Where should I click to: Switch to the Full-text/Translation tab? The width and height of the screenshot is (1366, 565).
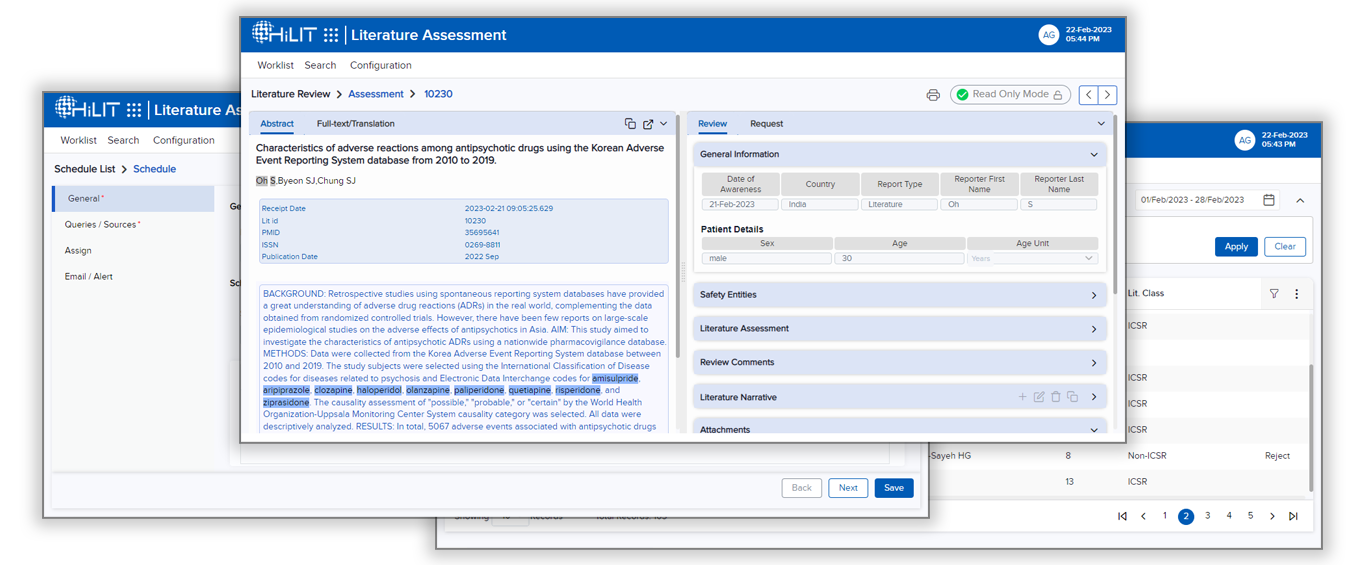(355, 124)
